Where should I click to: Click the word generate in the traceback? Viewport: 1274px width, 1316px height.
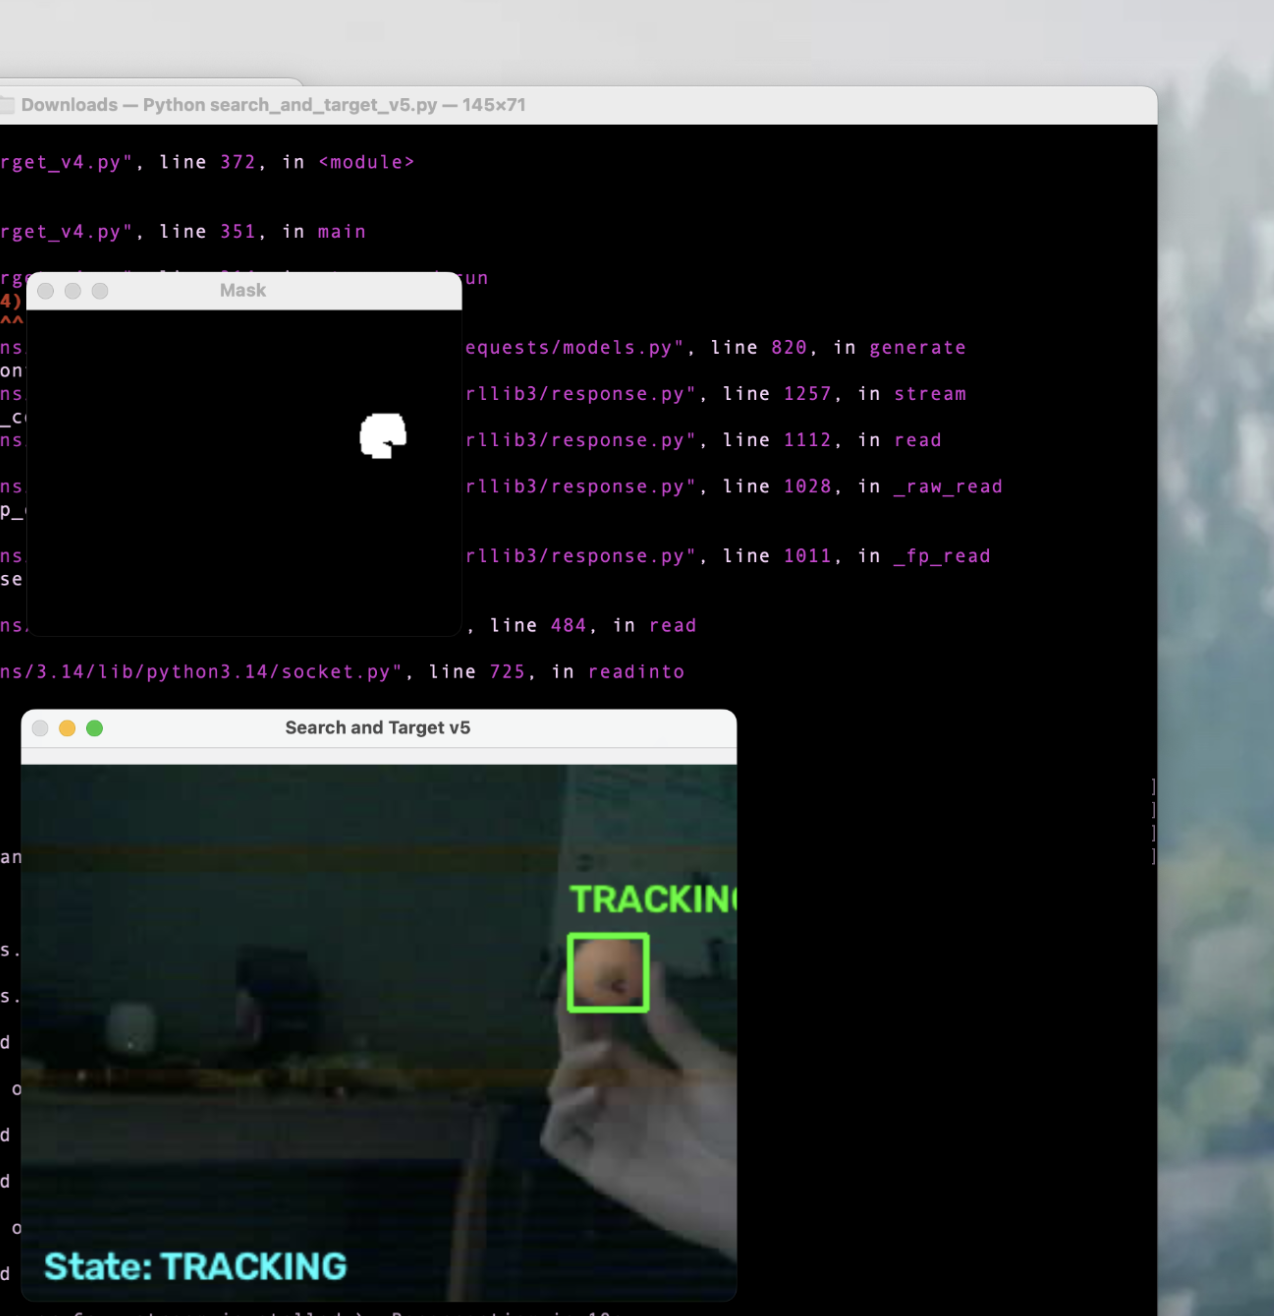pos(917,348)
